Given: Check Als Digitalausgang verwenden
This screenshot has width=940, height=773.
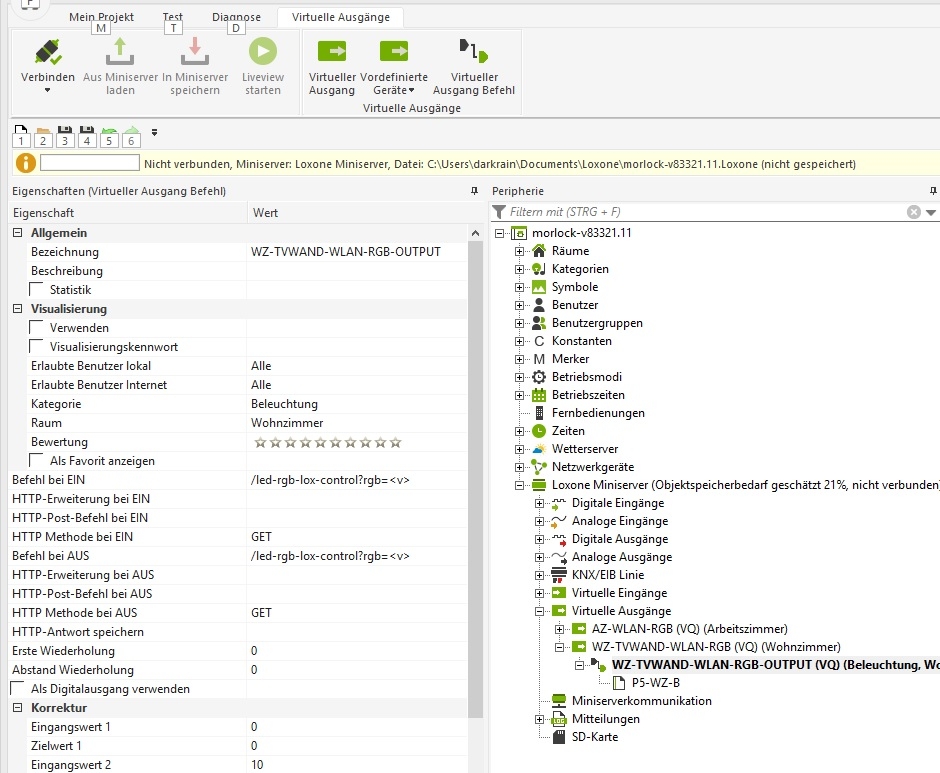Looking at the screenshot, I should [x=18, y=689].
